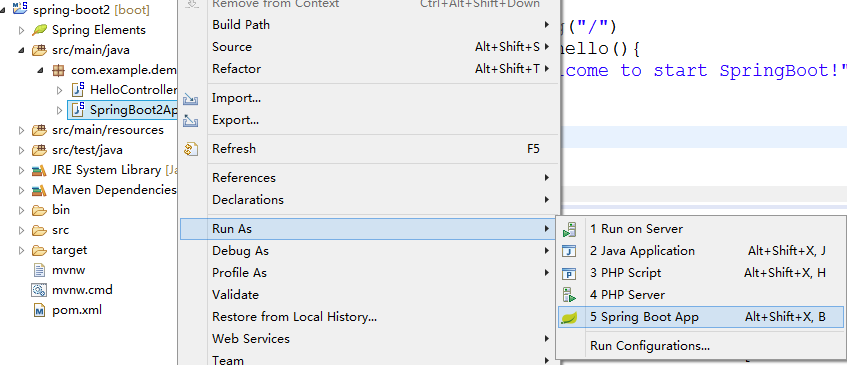Expand the src/main/resources node
The width and height of the screenshot is (847, 365).
22,130
